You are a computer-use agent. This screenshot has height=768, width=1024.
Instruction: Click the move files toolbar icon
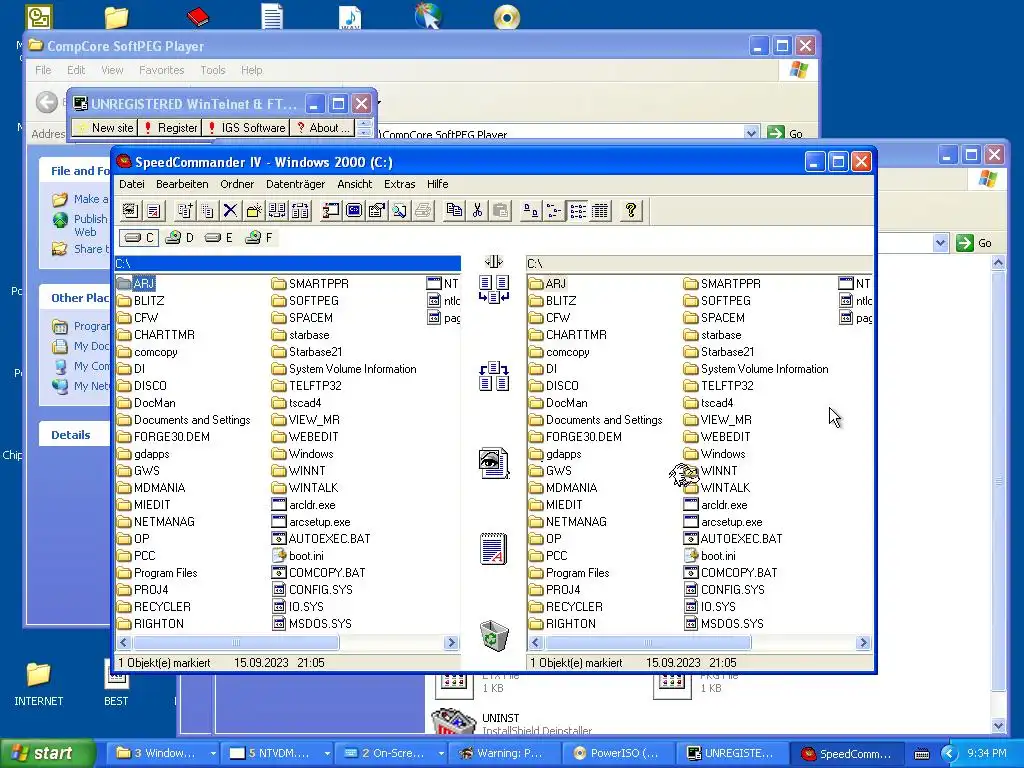208,211
